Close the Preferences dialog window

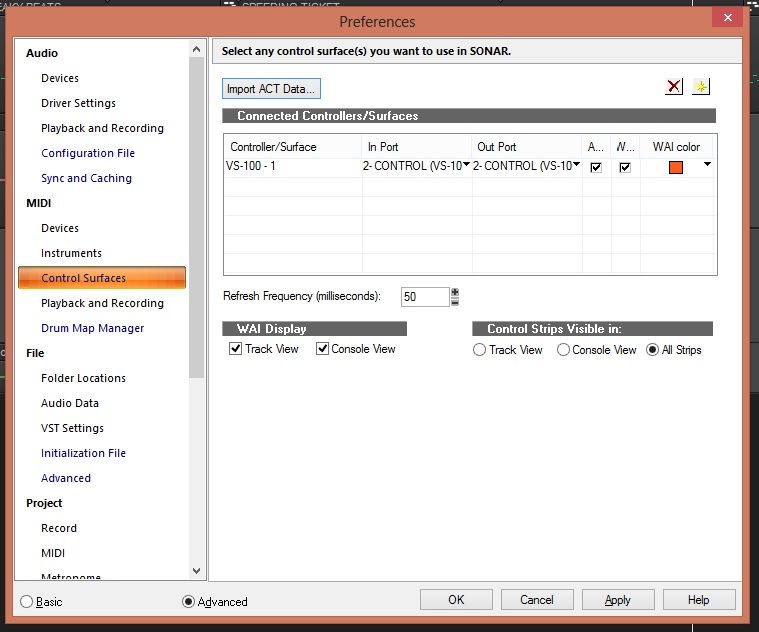coord(726,19)
